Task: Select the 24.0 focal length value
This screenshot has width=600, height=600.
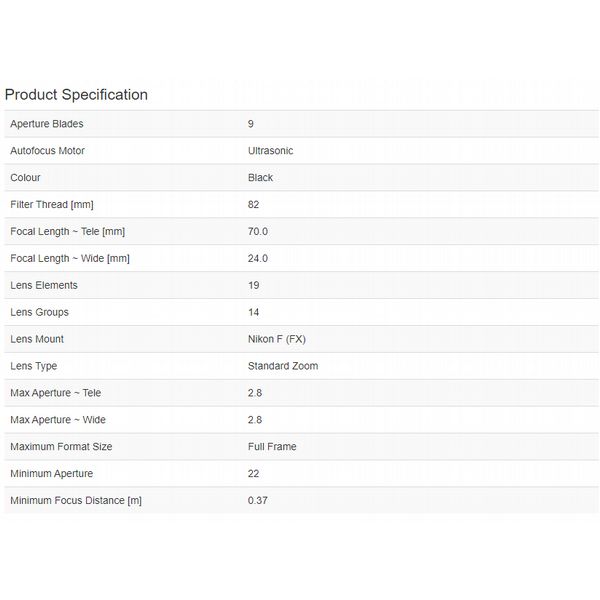Action: click(258, 258)
